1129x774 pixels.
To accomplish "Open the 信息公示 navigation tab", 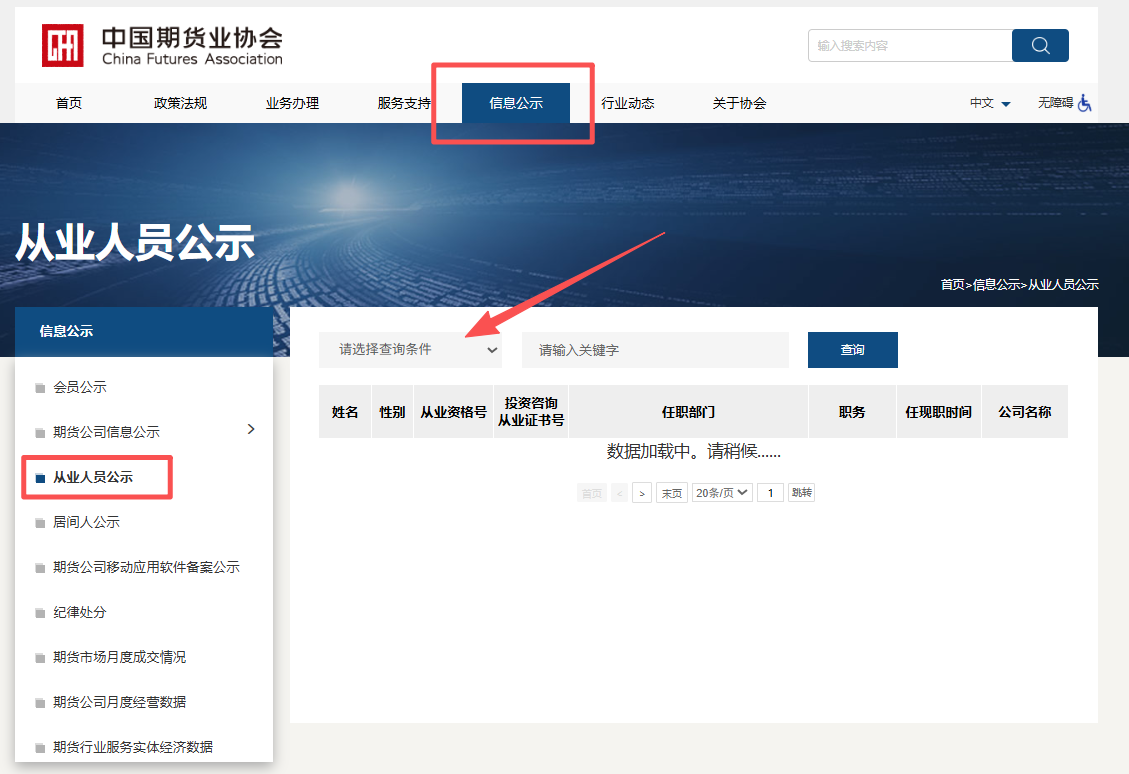I will click(516, 103).
